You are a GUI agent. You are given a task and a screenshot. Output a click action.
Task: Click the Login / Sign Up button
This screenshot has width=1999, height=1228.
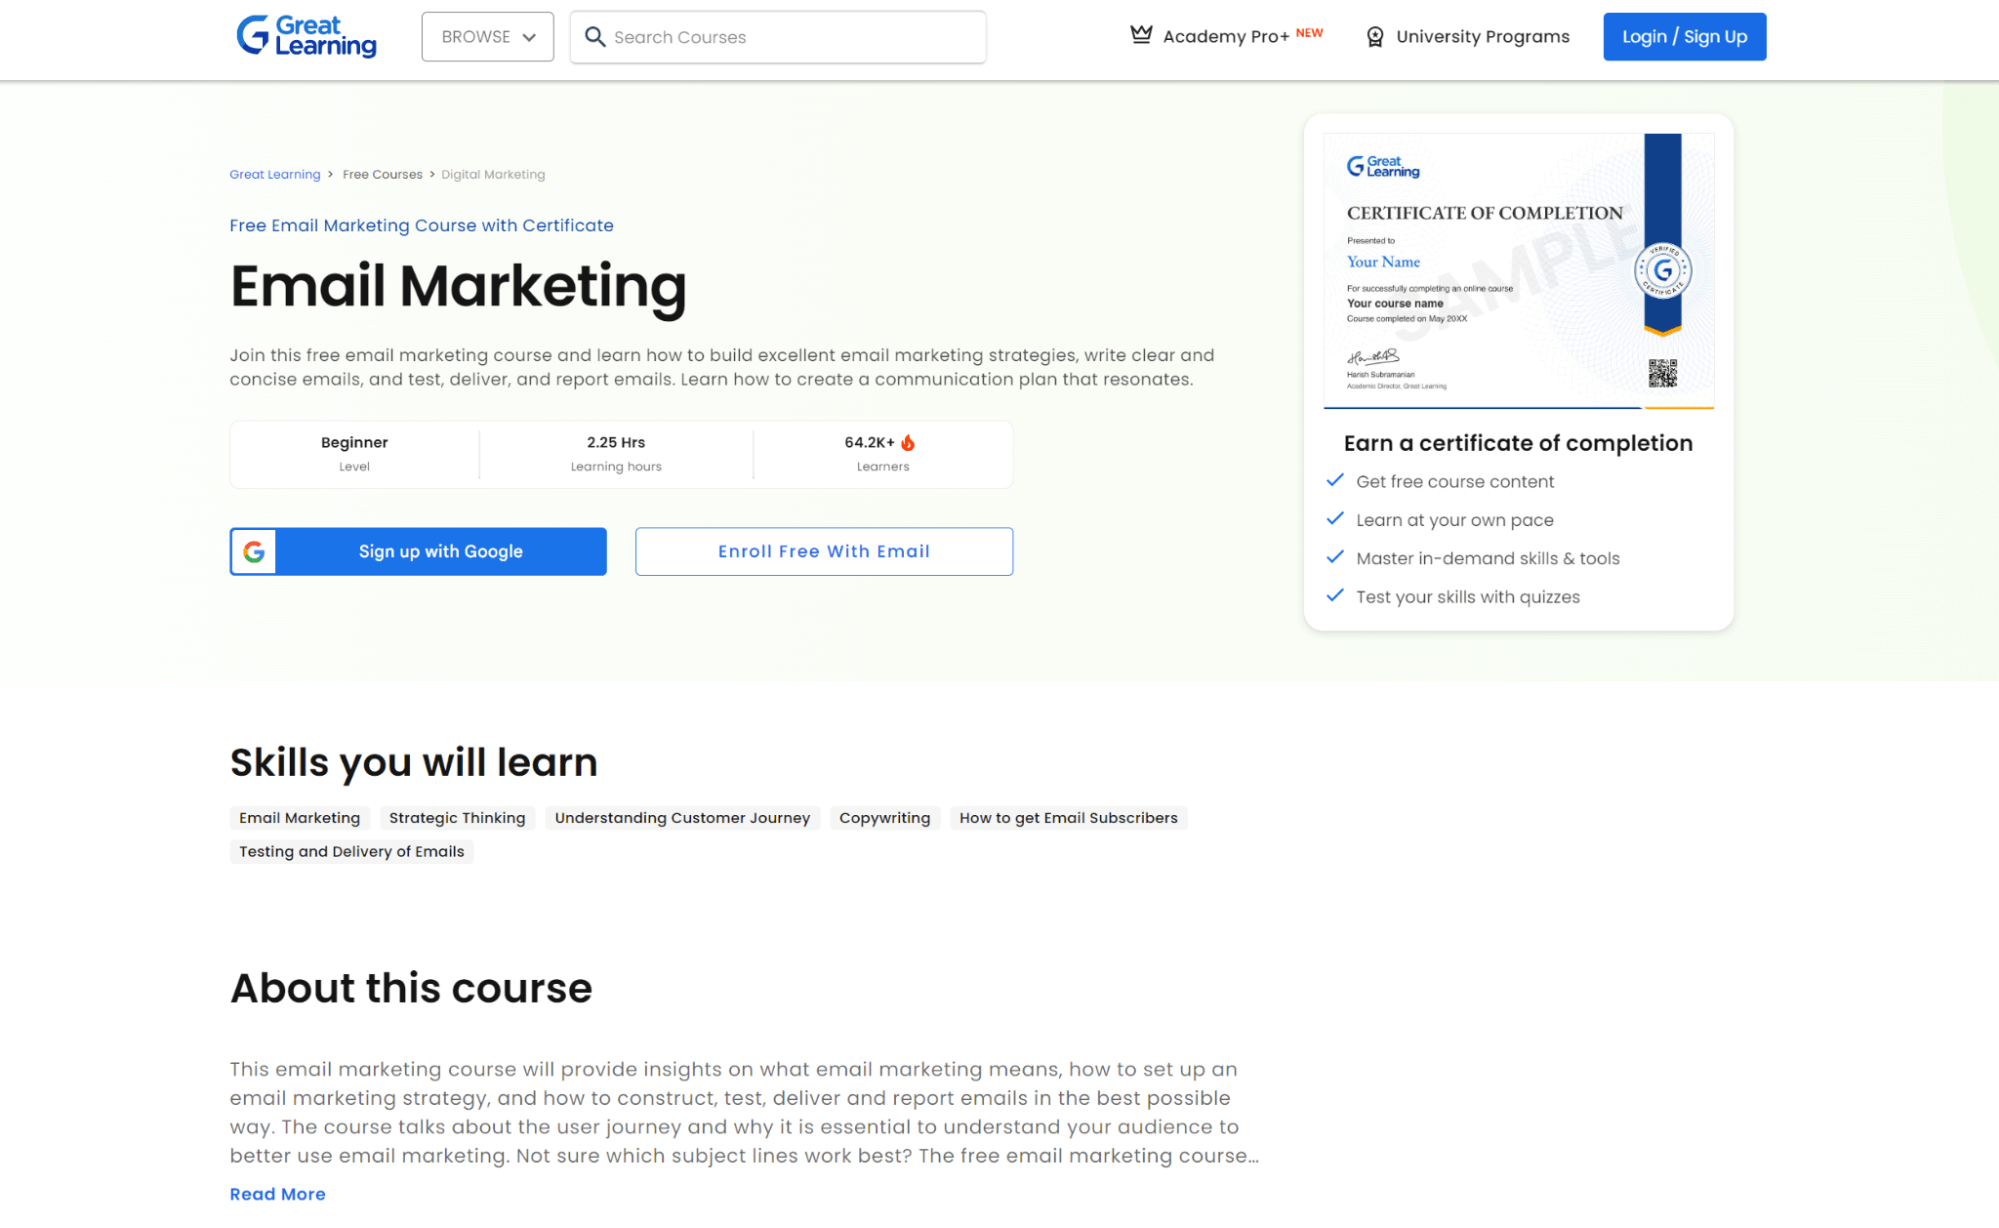coord(1684,37)
